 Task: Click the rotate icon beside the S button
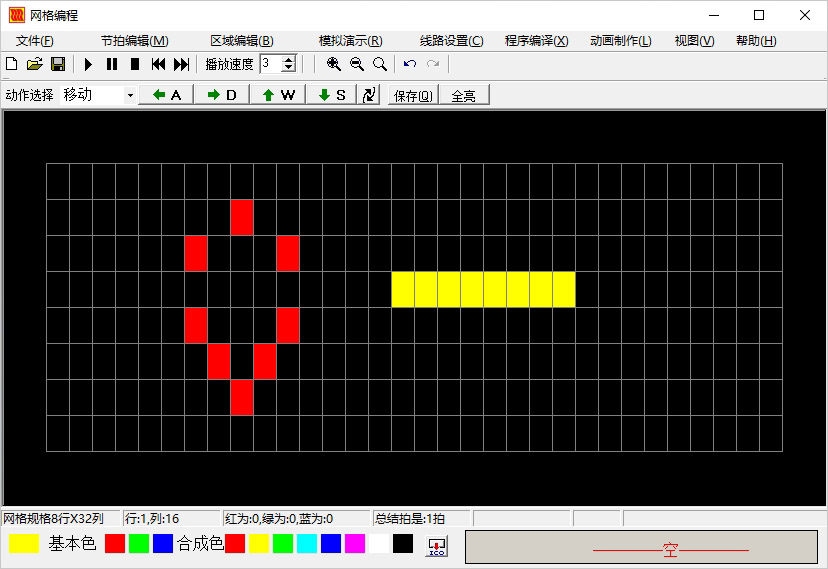point(369,95)
